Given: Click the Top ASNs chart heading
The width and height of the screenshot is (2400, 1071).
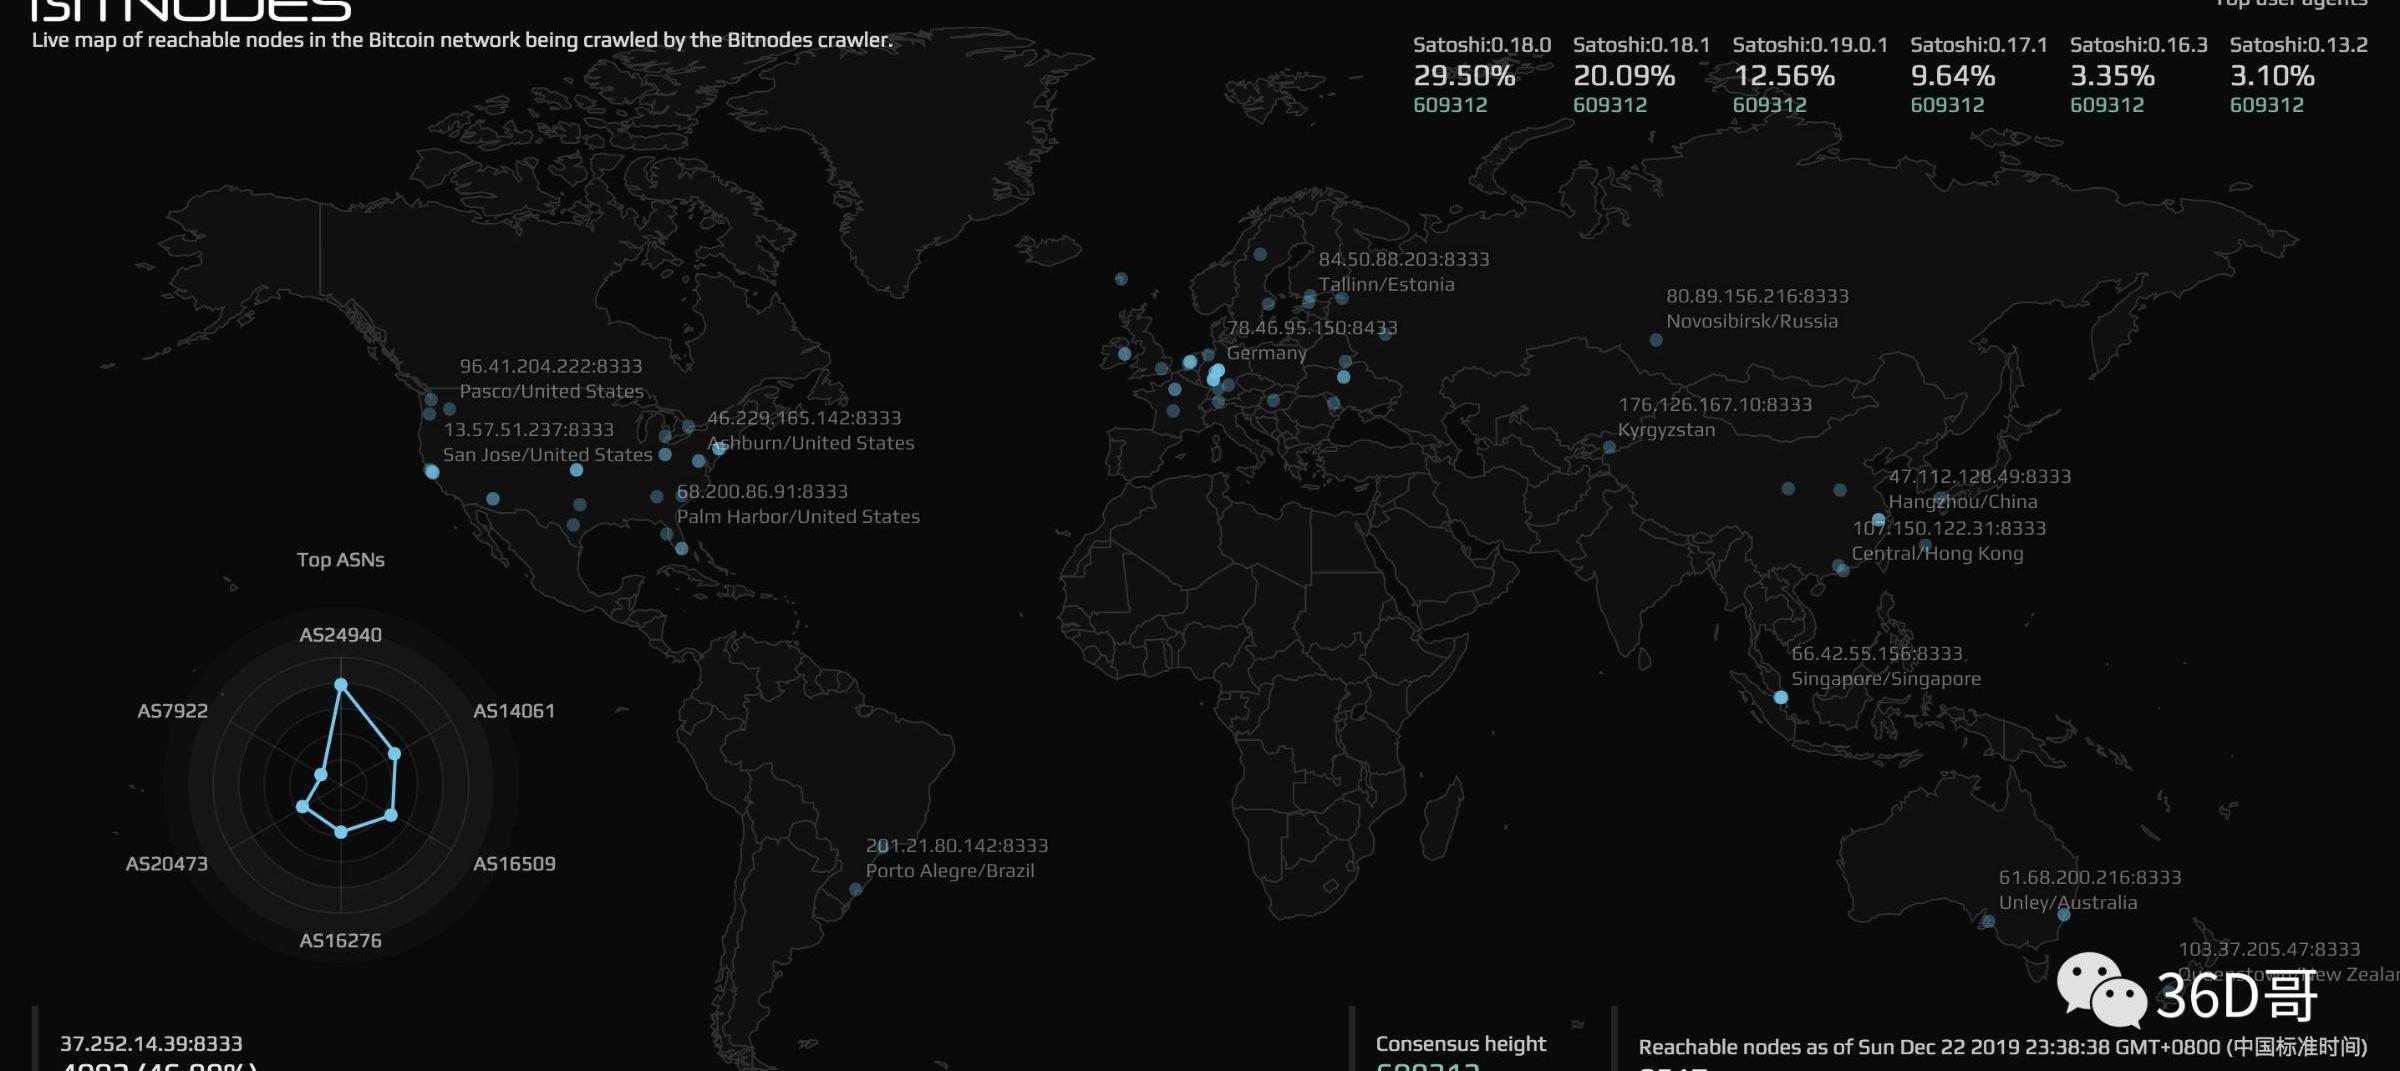Looking at the screenshot, I should click(x=340, y=560).
